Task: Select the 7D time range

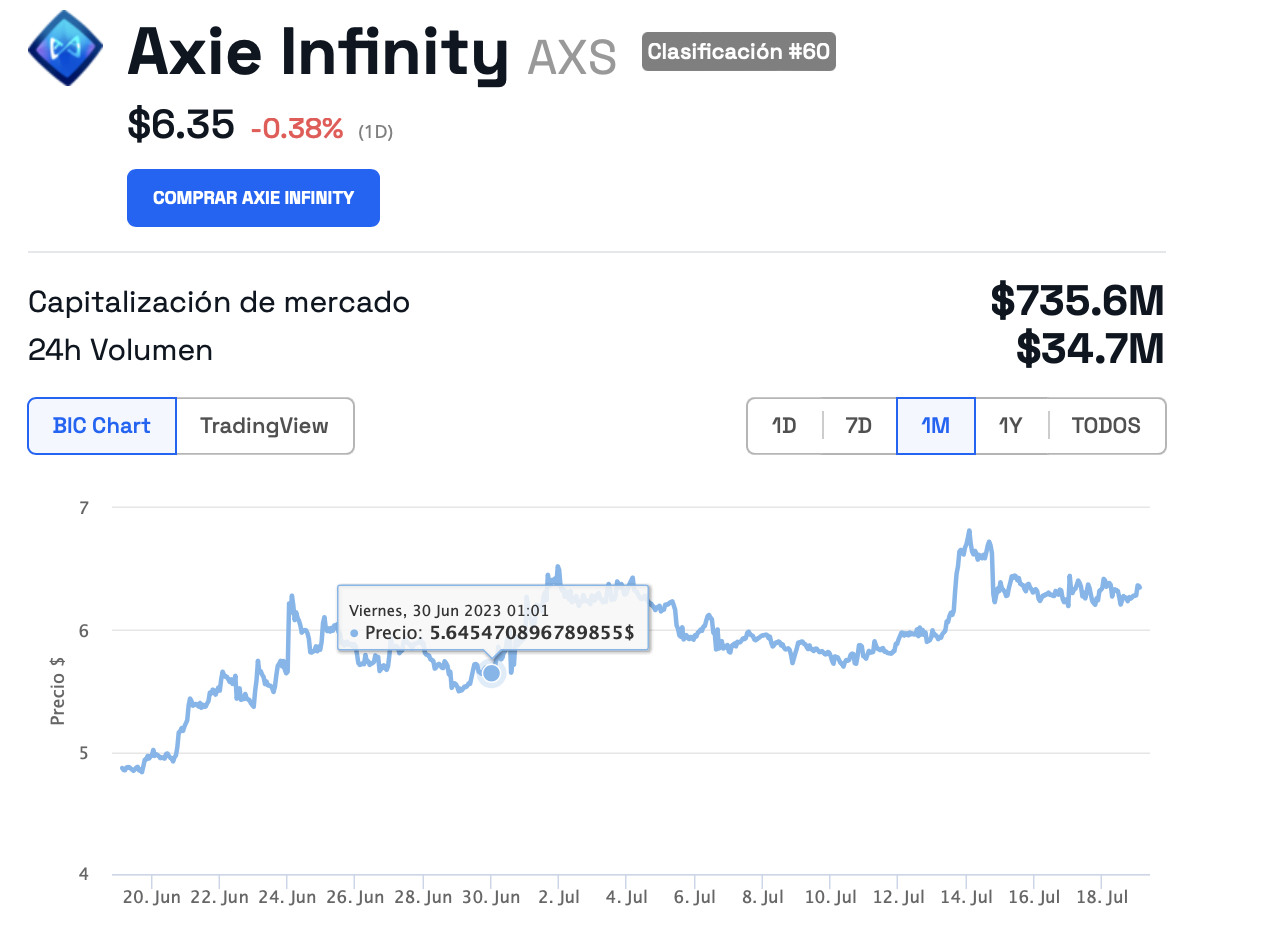Action: pos(858,426)
